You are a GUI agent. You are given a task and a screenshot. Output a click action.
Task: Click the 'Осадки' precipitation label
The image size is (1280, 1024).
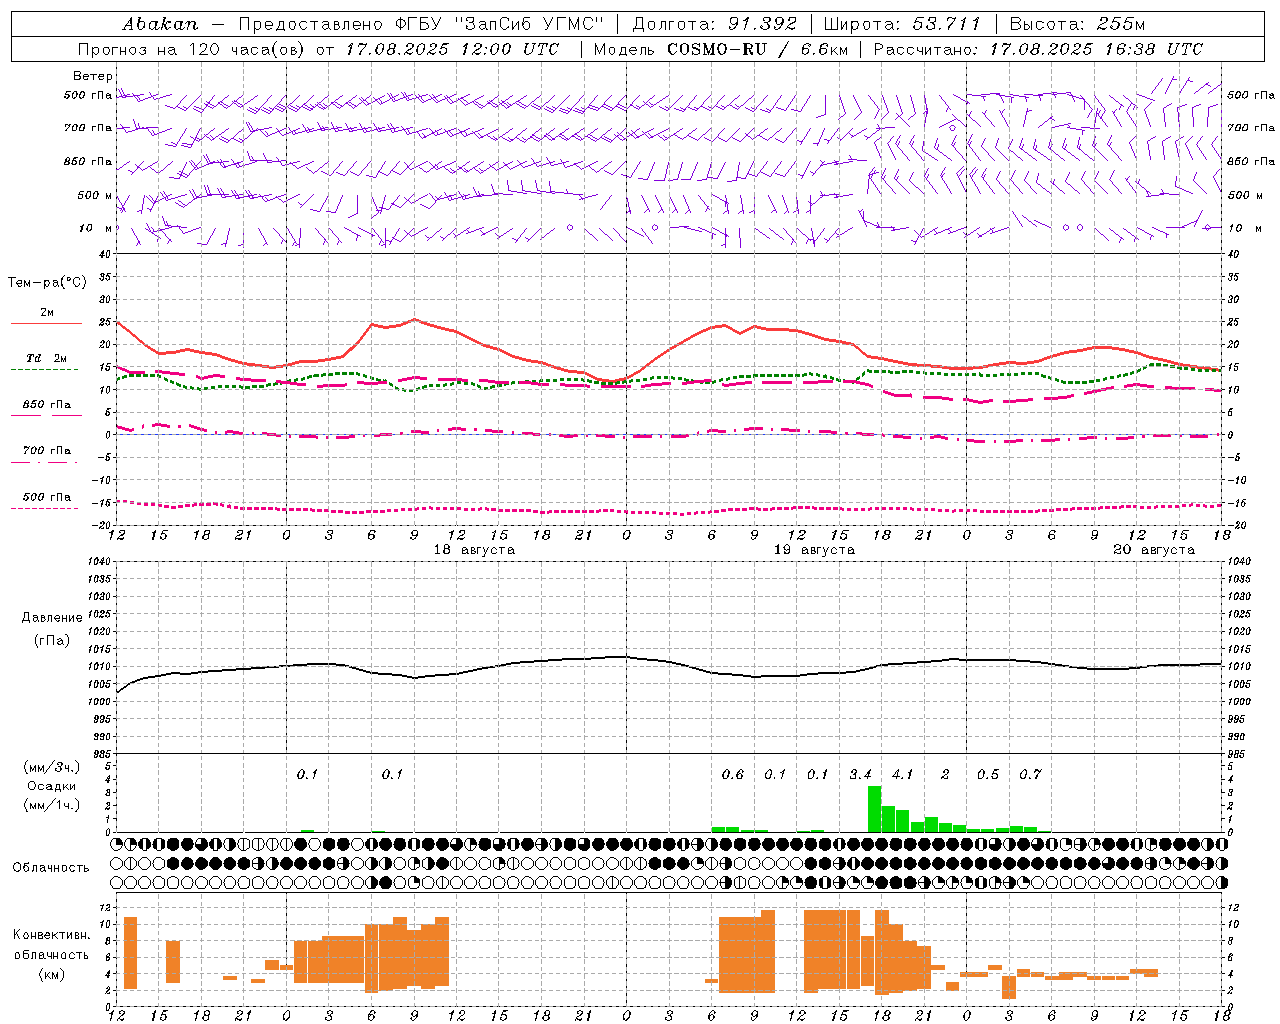pyautogui.click(x=52, y=786)
